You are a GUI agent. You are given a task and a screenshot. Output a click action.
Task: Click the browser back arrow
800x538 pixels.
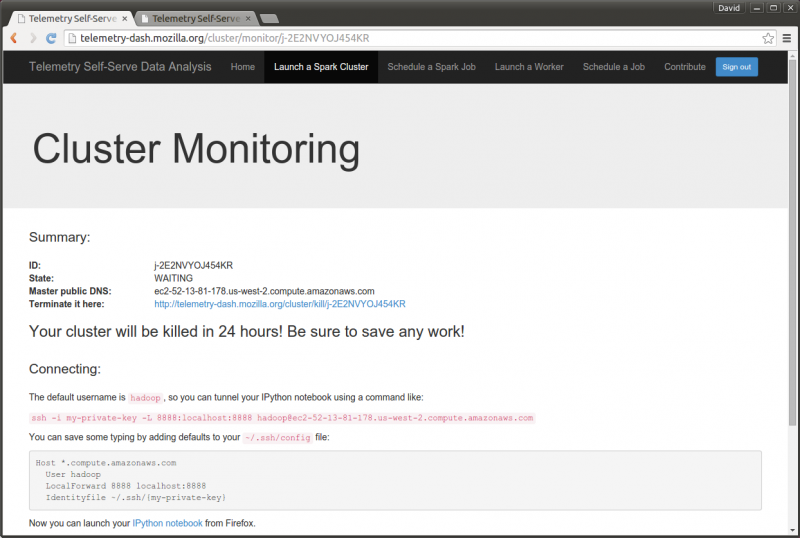pos(14,38)
